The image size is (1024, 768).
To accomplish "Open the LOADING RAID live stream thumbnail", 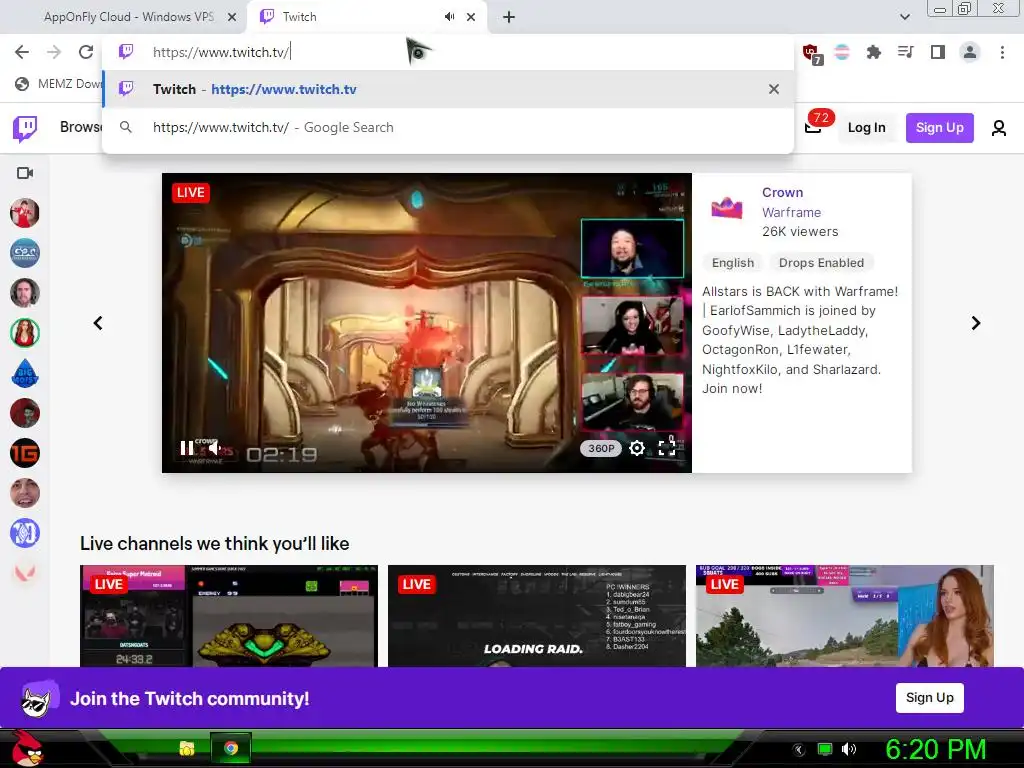I will [x=537, y=616].
